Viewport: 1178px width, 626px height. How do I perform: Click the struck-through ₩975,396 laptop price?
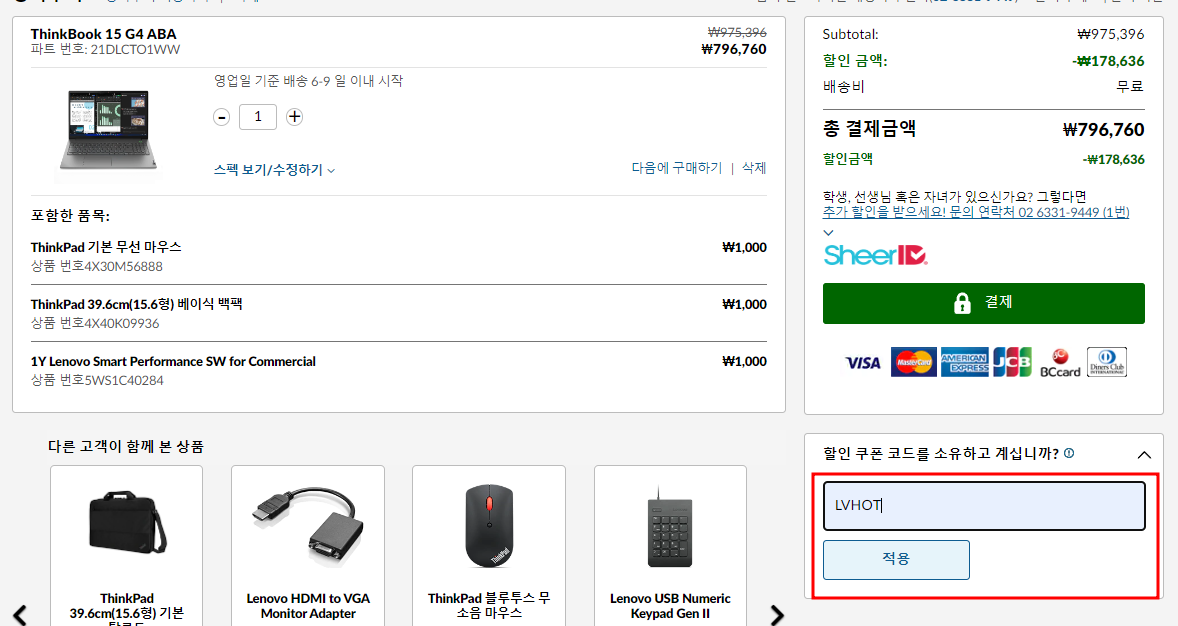737,32
